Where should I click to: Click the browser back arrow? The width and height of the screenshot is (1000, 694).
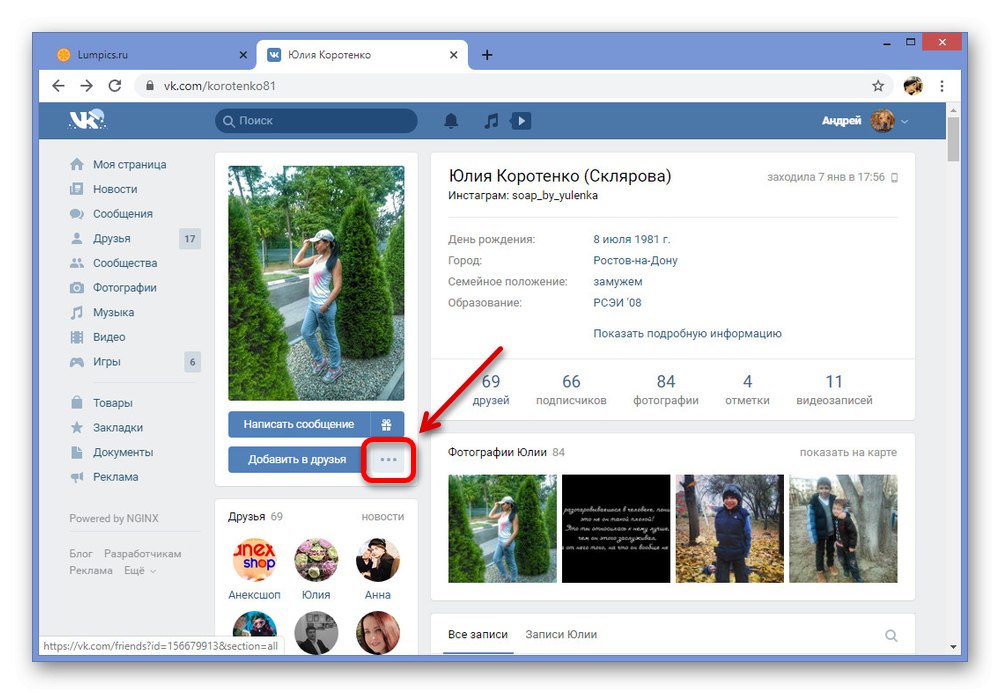[58, 85]
